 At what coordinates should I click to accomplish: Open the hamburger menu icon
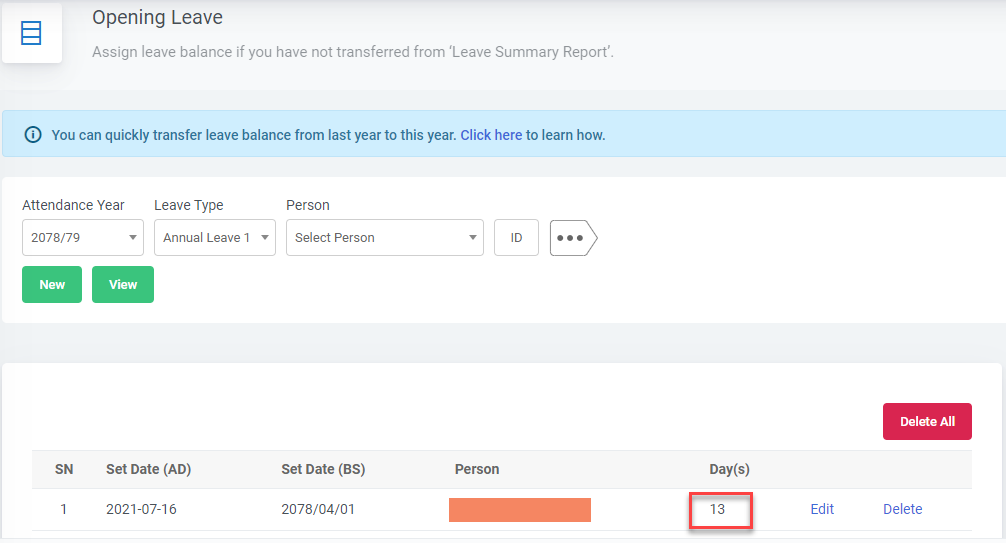[31, 33]
